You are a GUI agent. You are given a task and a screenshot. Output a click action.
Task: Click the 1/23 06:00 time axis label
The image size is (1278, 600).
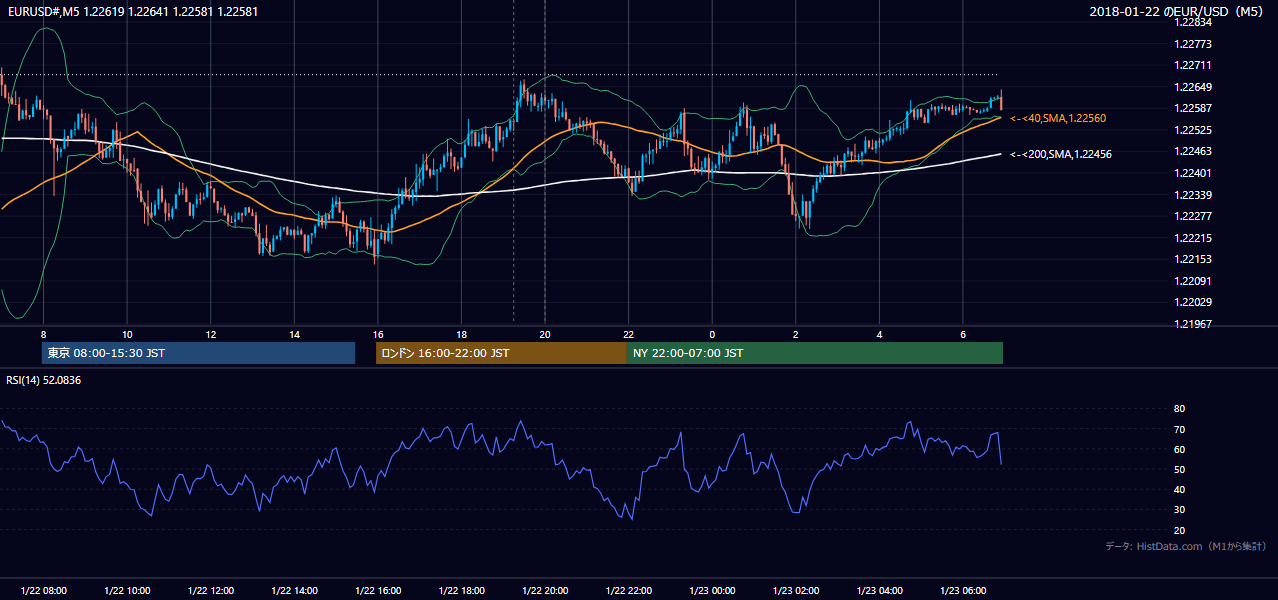[x=962, y=590]
